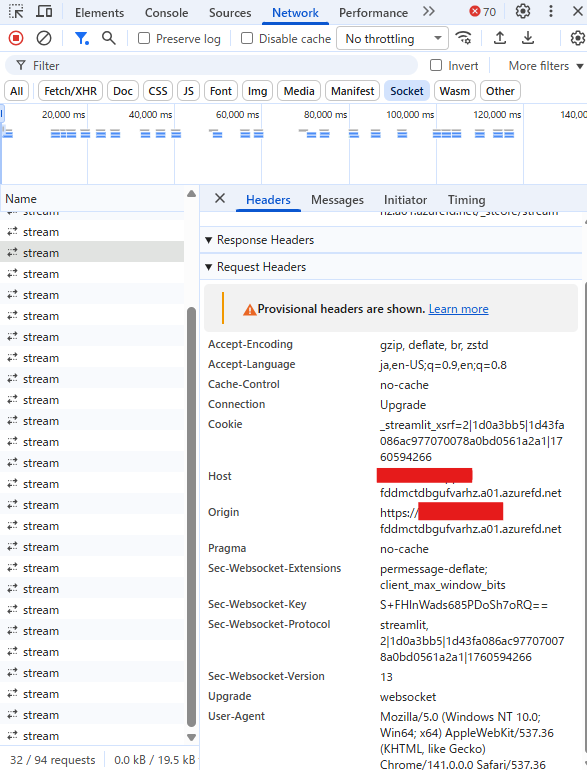Open the Learn more link
The image size is (587, 770).
click(x=458, y=309)
